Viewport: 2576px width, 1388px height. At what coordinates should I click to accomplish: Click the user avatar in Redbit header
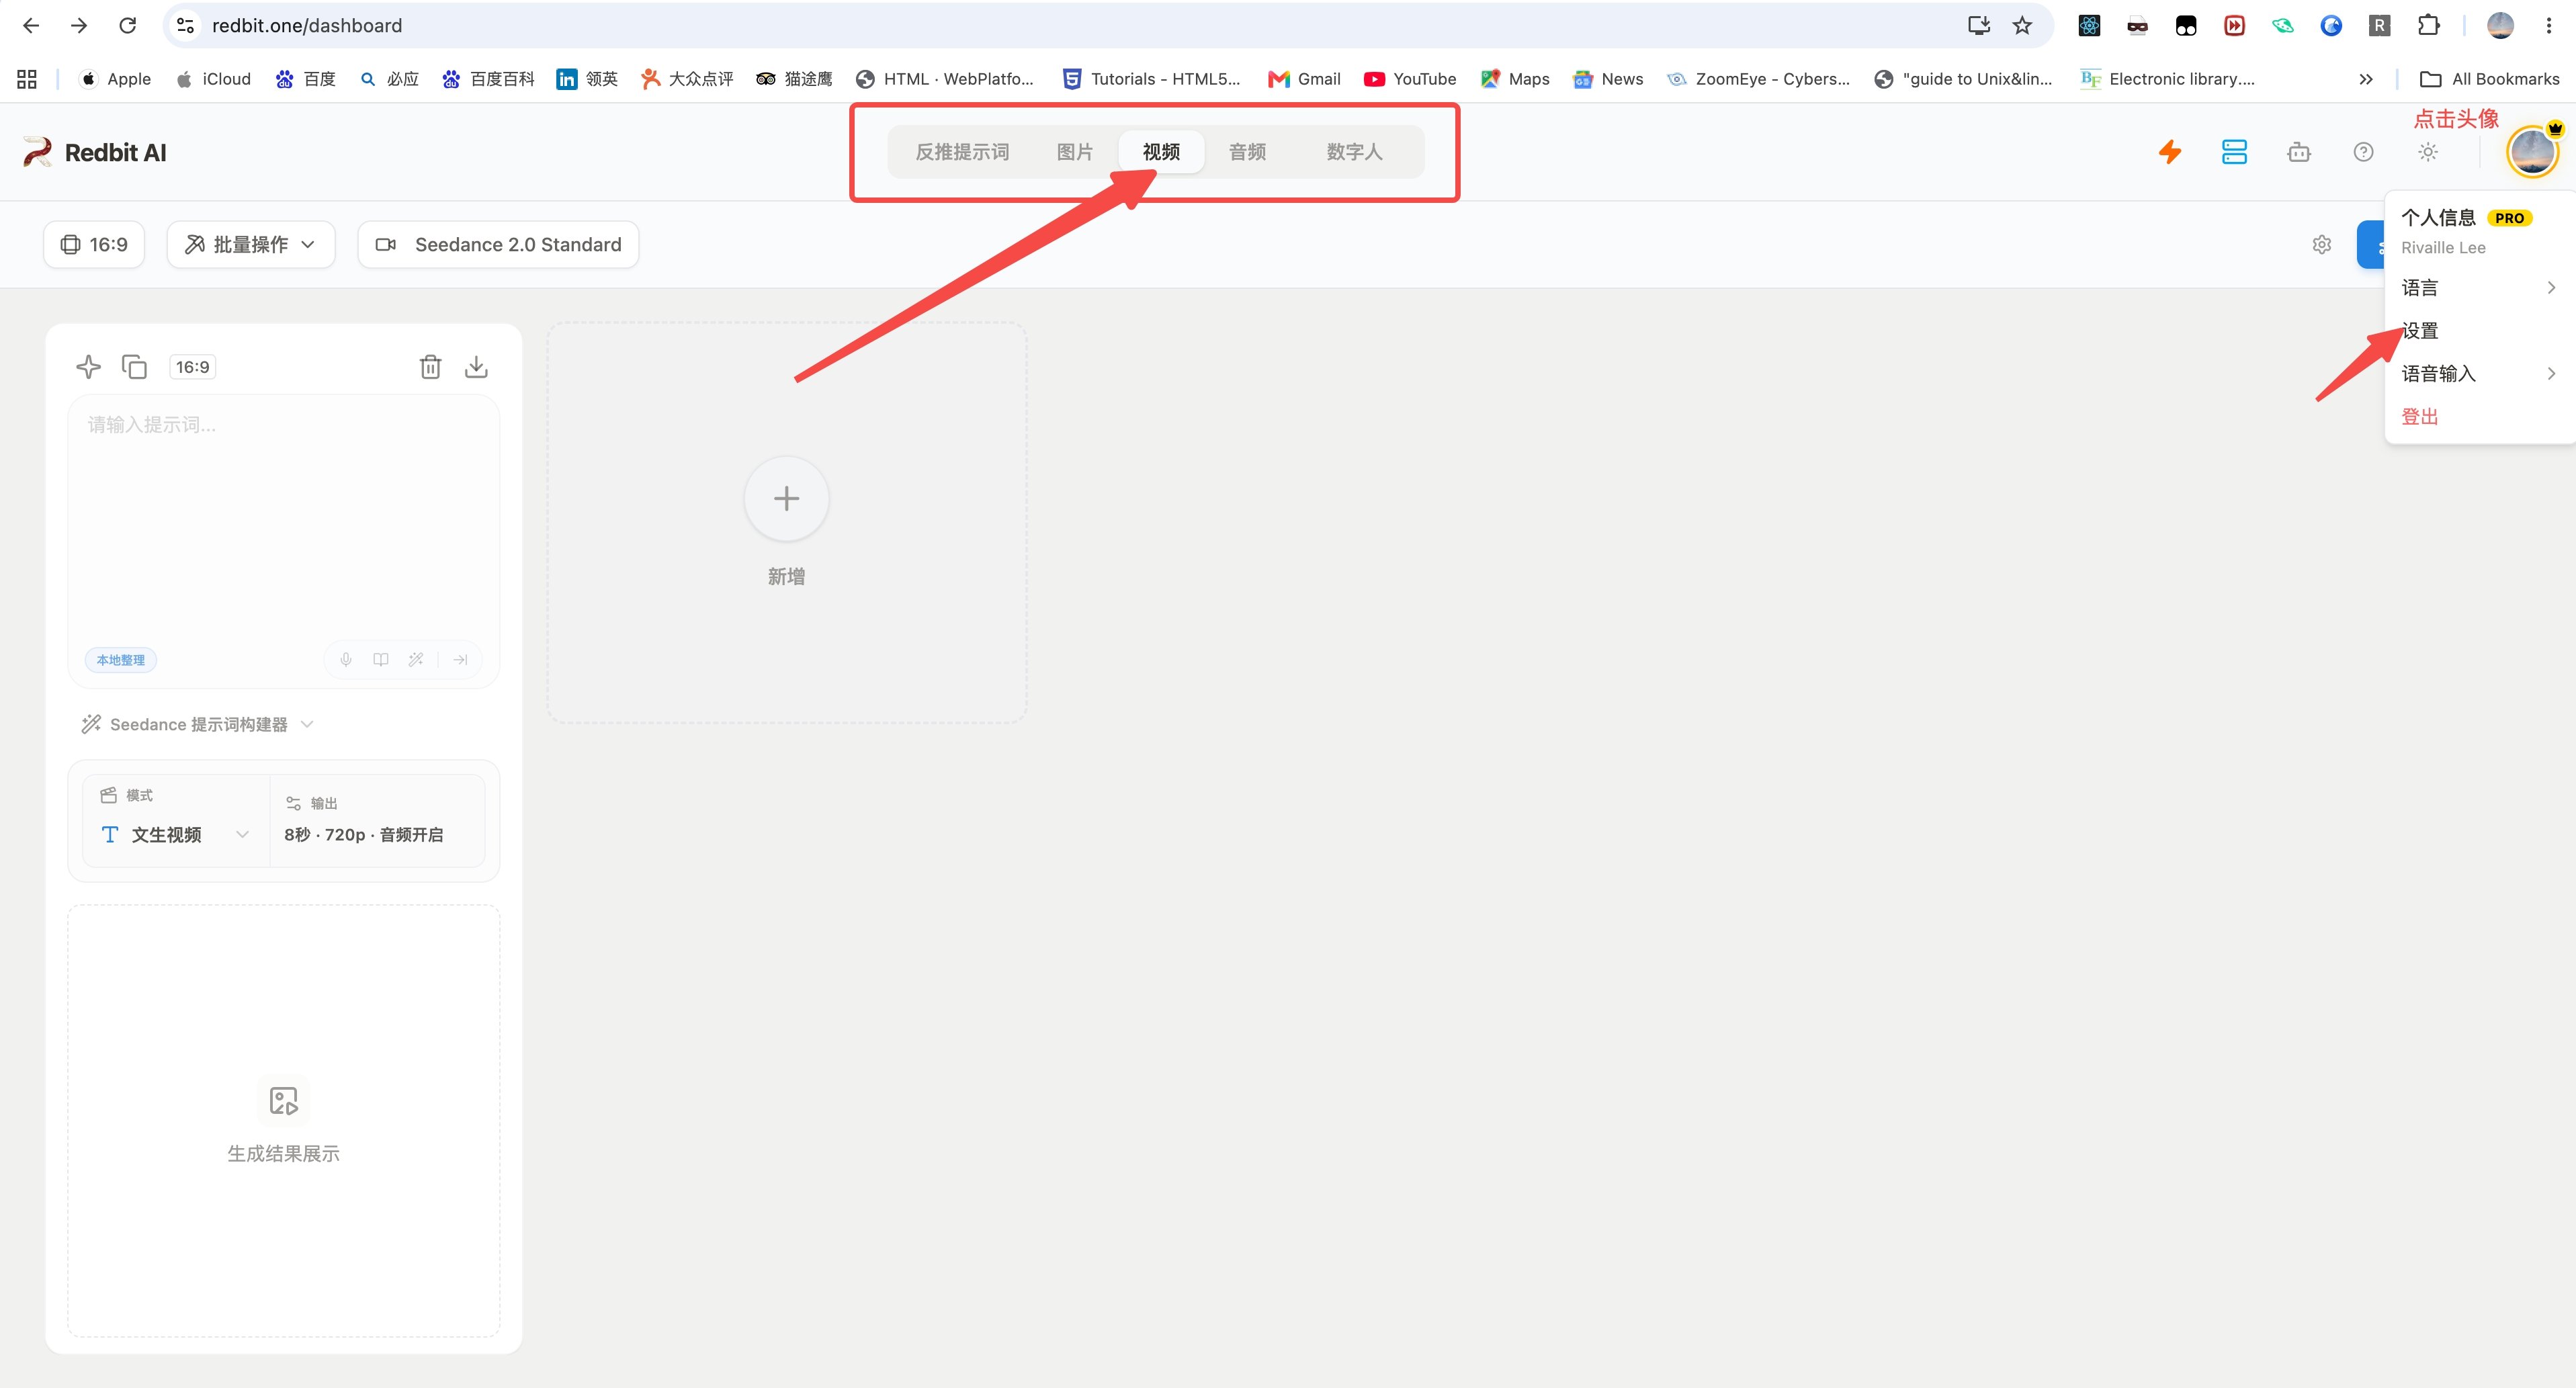[x=2532, y=152]
